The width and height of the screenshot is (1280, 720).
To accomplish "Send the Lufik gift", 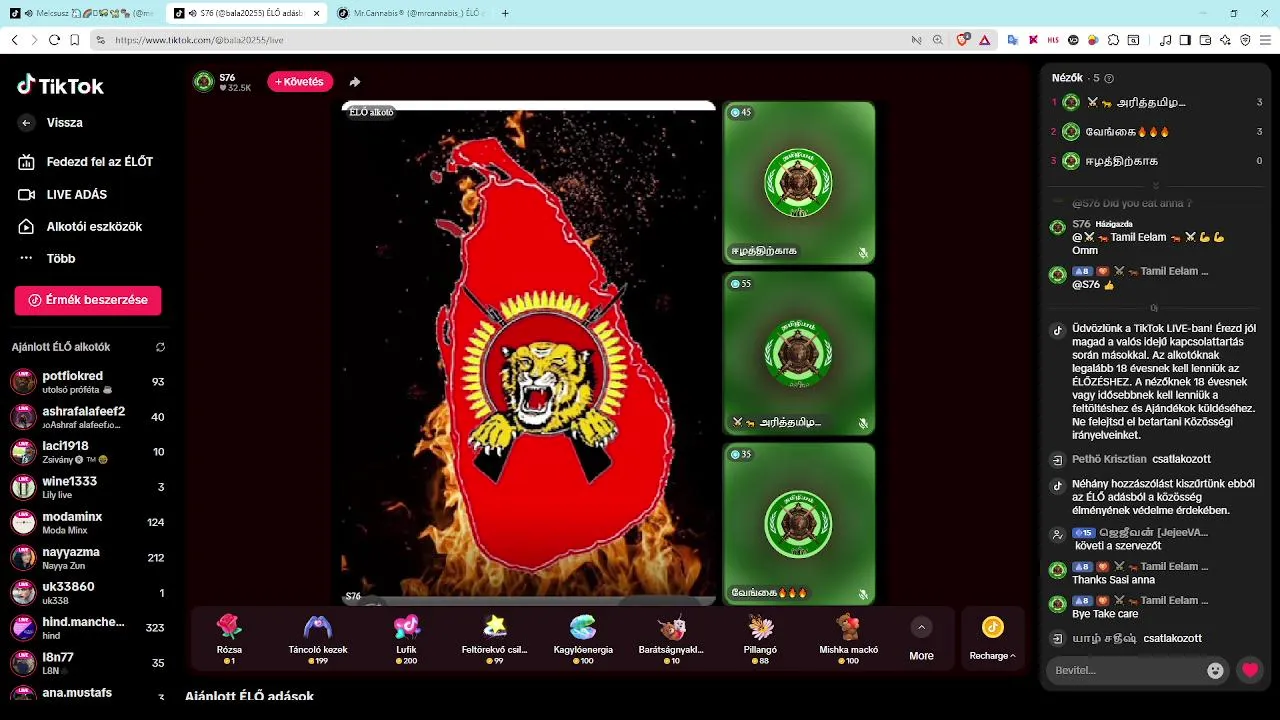I will 406,639.
